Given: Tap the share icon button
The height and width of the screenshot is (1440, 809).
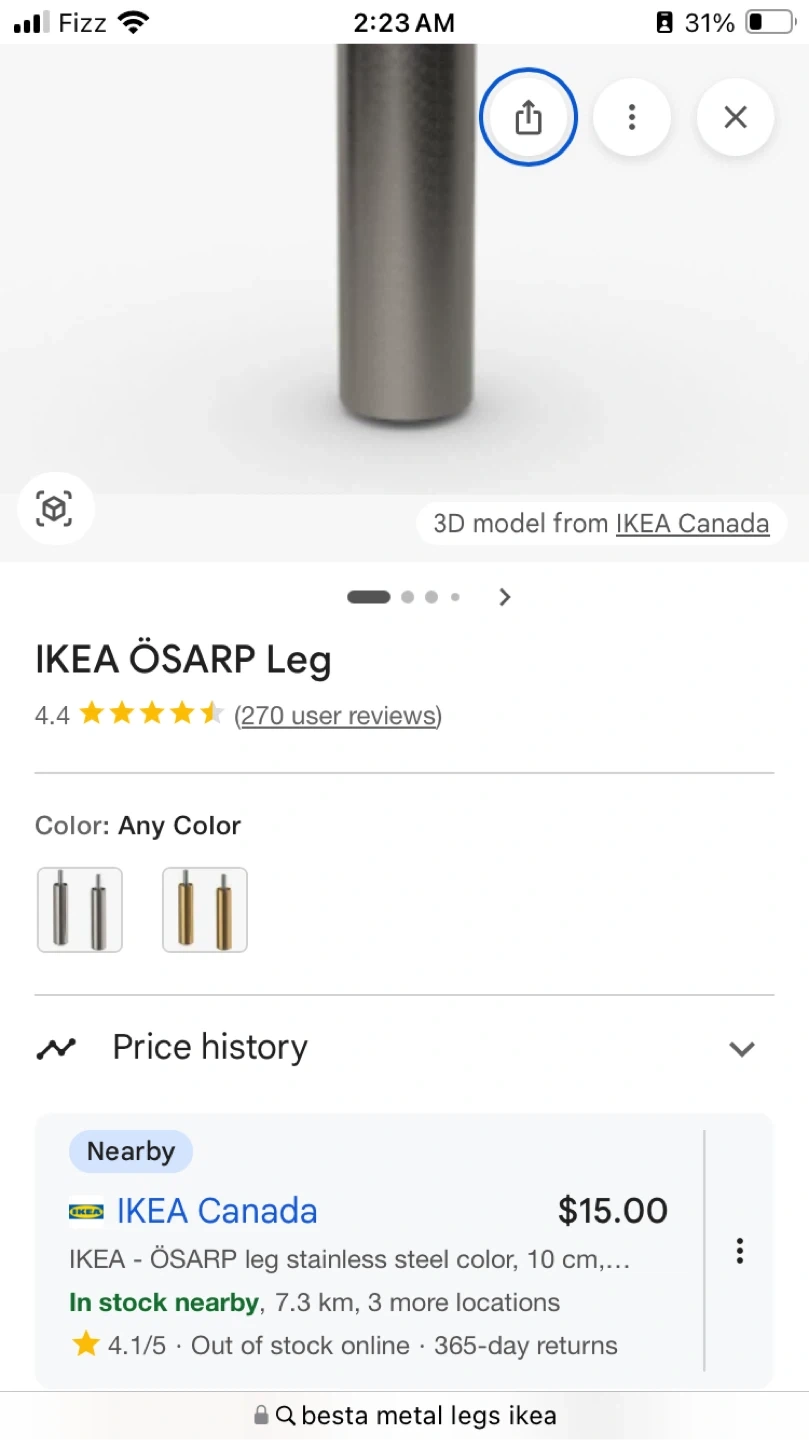Looking at the screenshot, I should click(528, 118).
